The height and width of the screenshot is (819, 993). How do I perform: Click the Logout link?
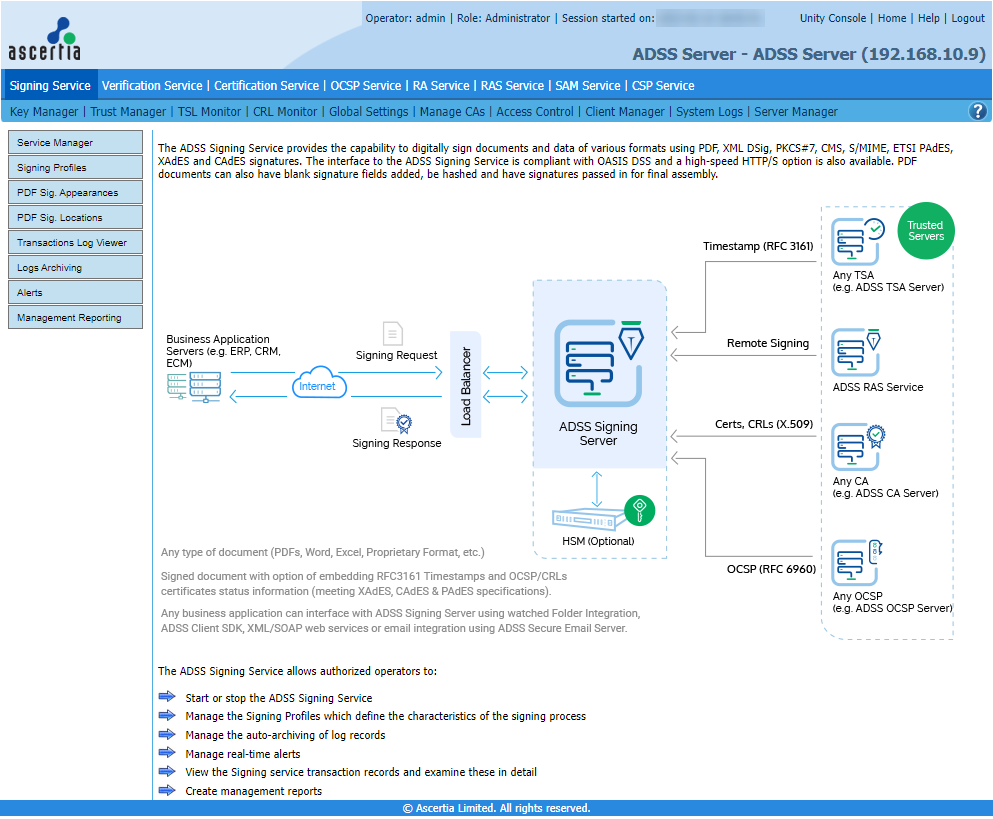pos(967,18)
